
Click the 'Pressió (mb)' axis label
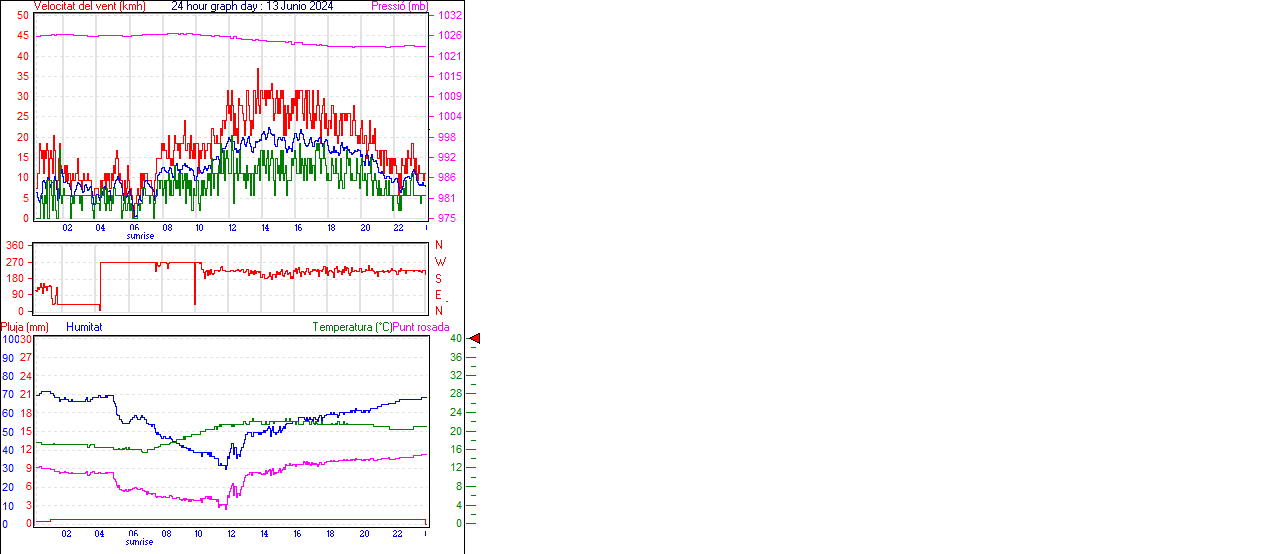coord(399,6)
